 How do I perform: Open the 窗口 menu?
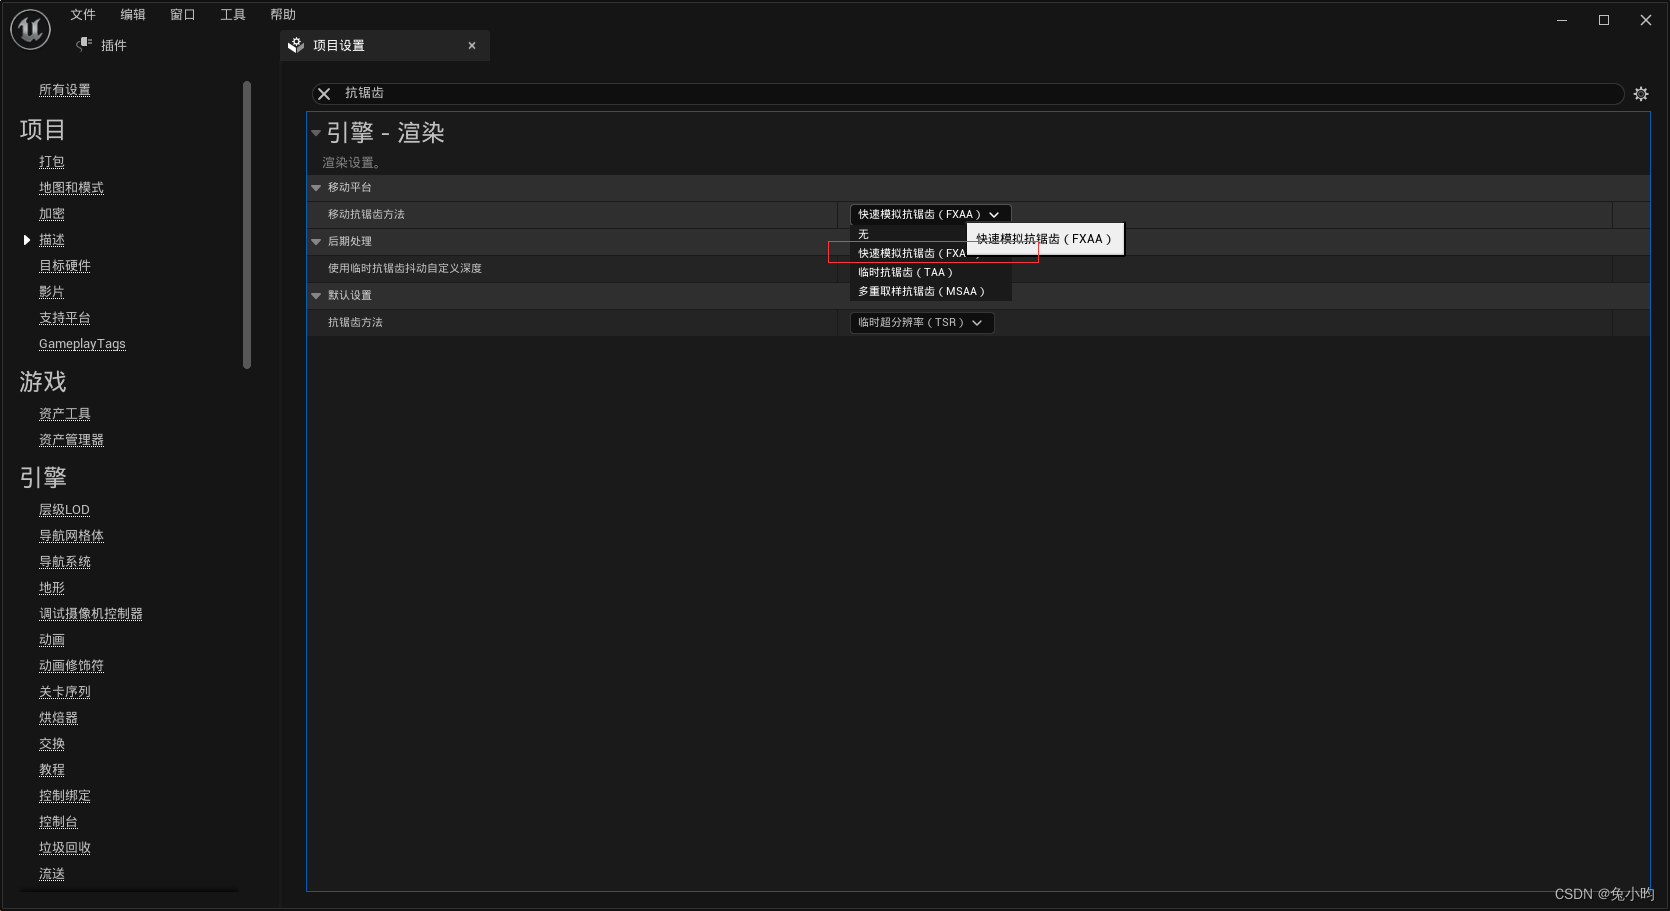coord(183,14)
